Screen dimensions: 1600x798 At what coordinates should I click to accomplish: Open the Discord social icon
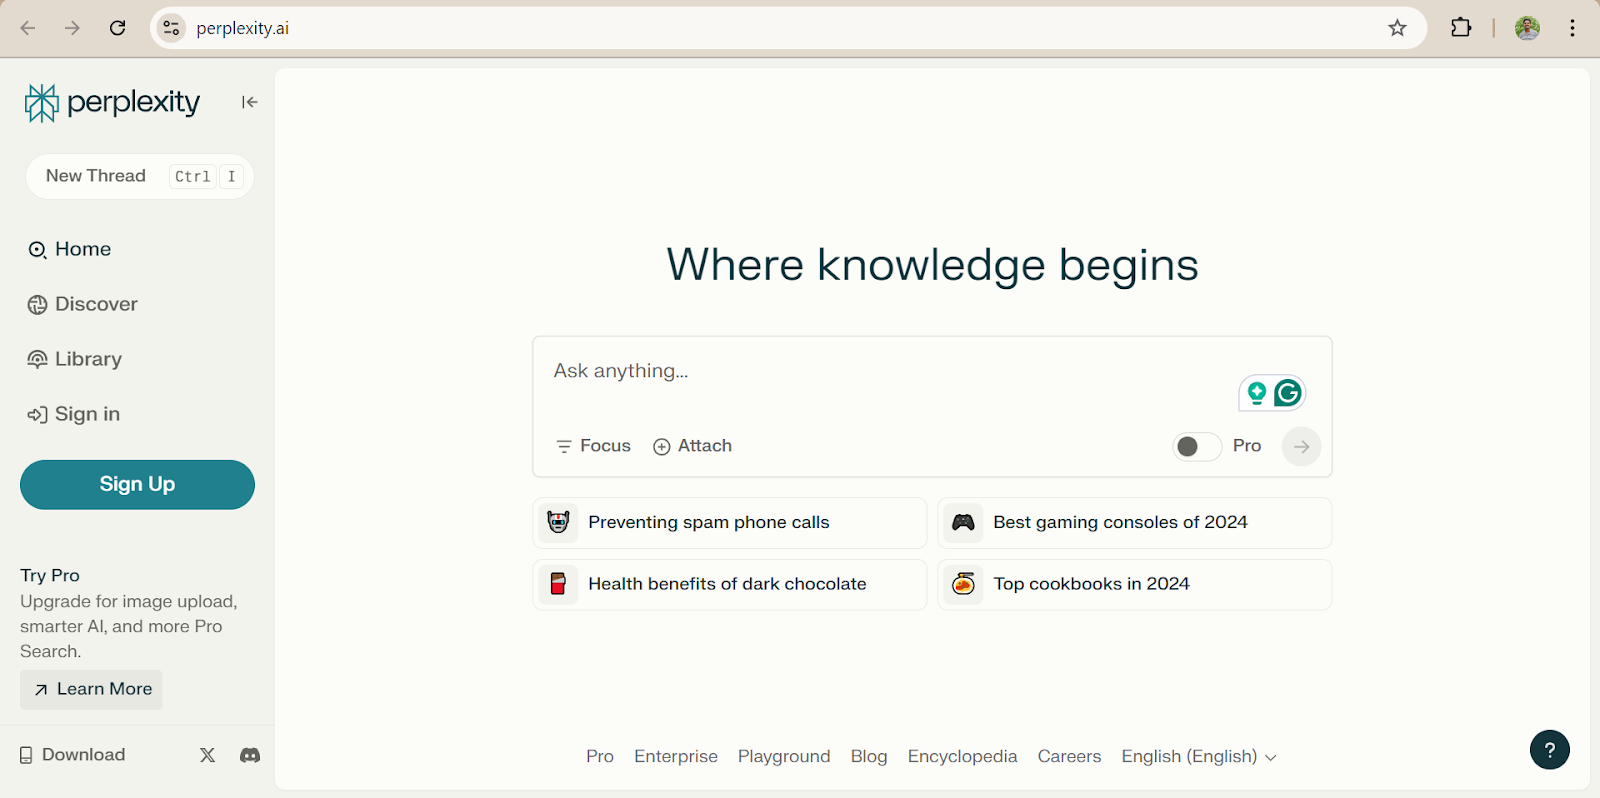tap(250, 755)
